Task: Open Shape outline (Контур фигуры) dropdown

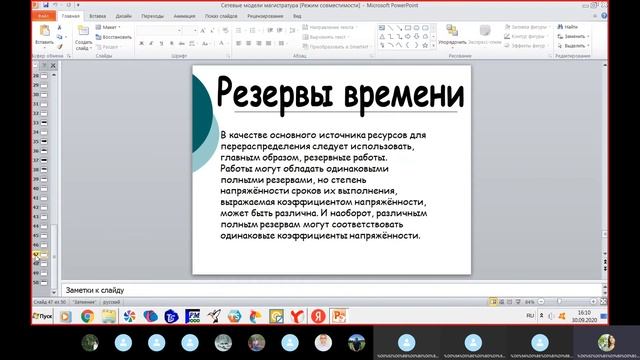Action: [527, 36]
